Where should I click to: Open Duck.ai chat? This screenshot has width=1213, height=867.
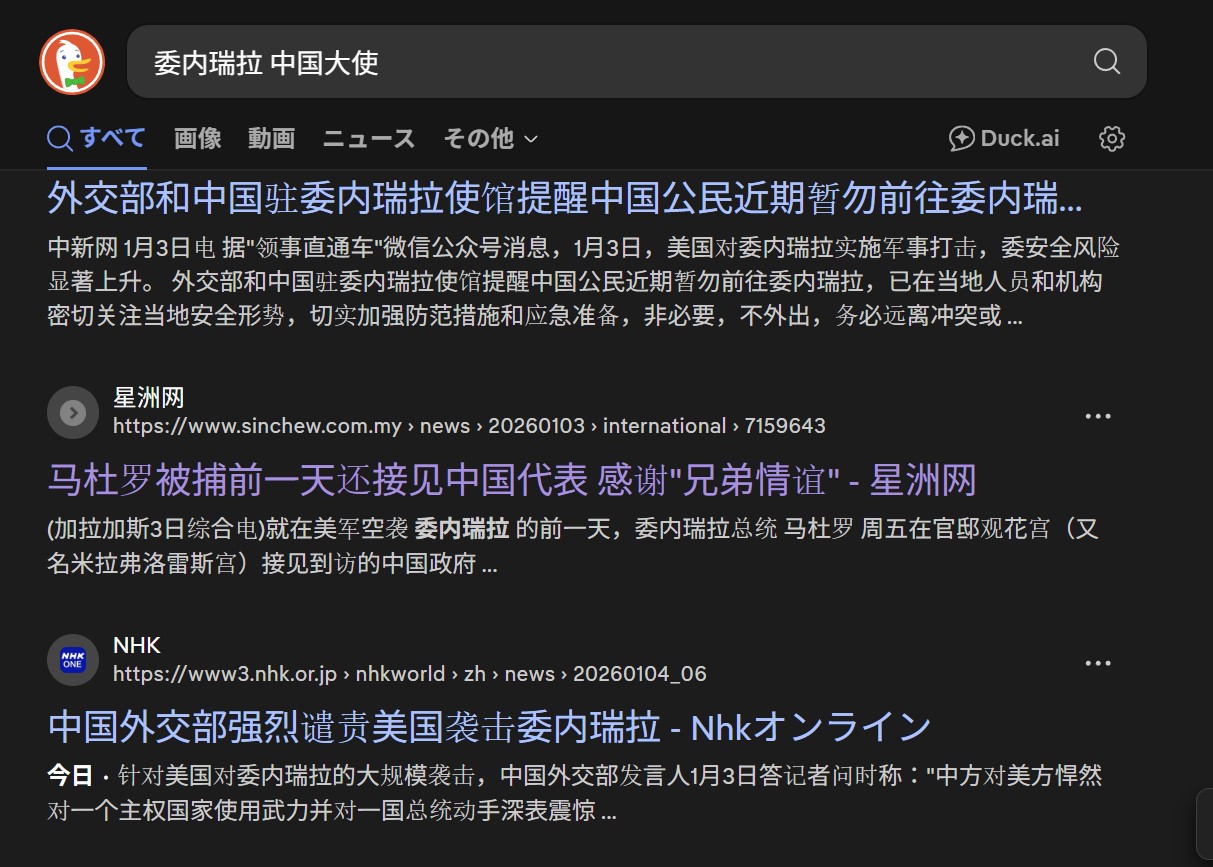pyautogui.click(x=1004, y=139)
